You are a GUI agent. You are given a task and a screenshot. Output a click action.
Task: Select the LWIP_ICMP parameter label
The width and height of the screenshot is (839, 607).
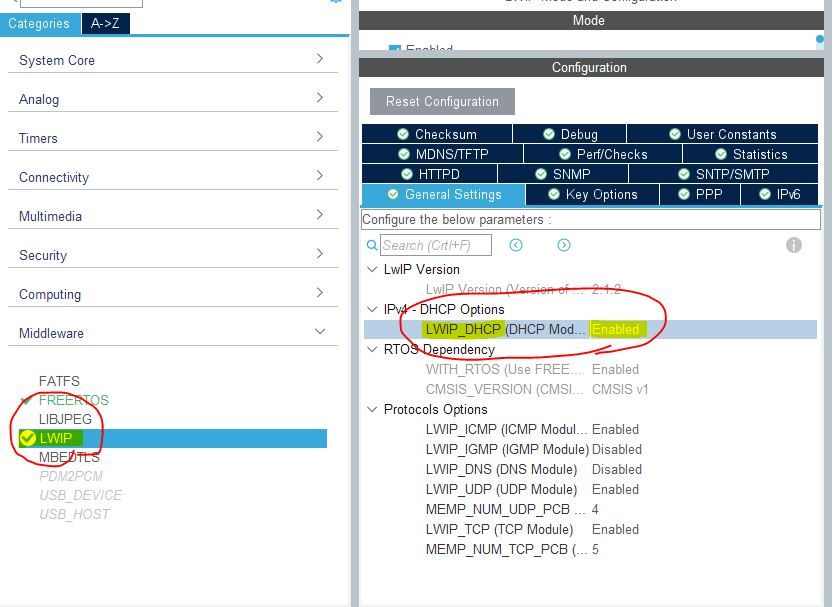click(506, 429)
